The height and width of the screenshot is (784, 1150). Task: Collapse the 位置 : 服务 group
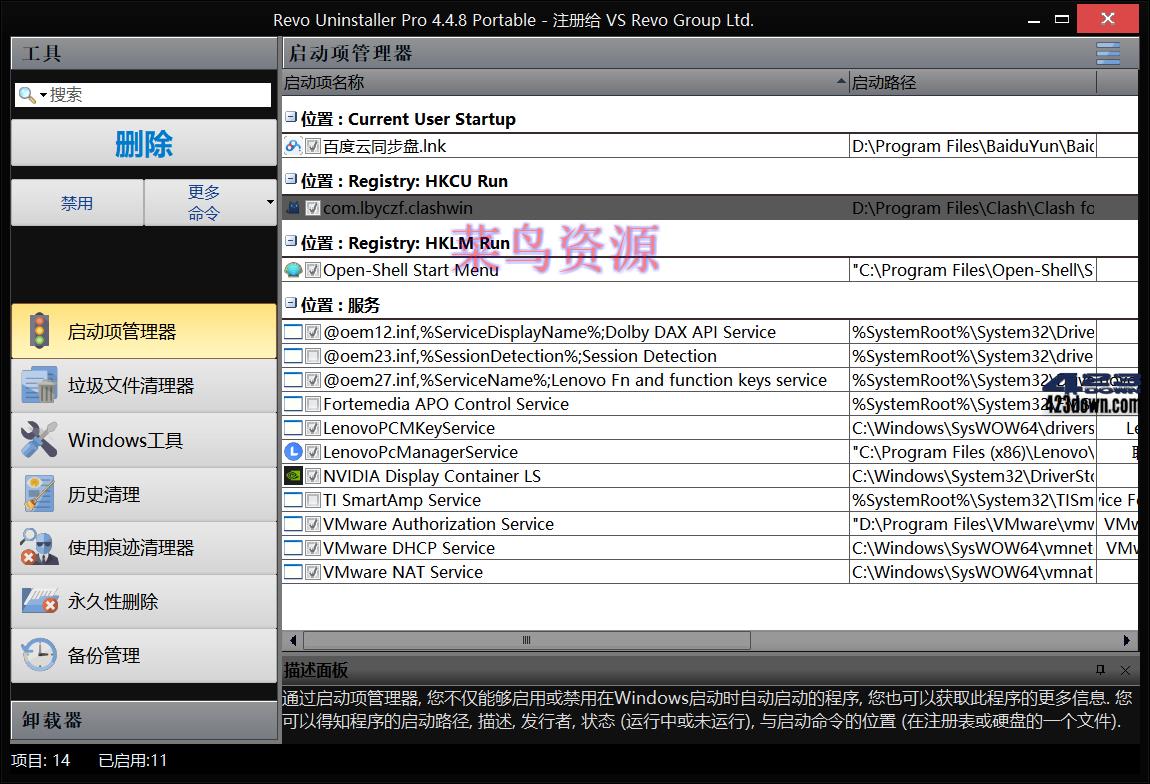293,304
